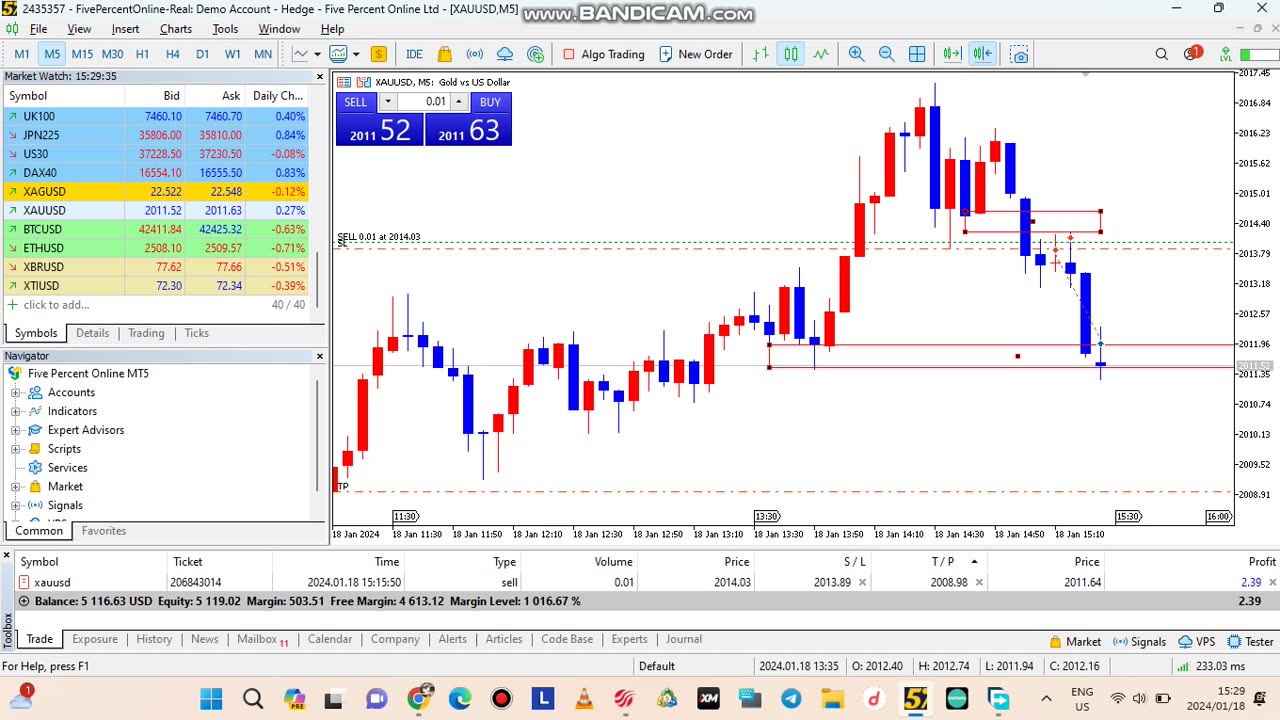Click BUY button on one-click panel

point(490,102)
